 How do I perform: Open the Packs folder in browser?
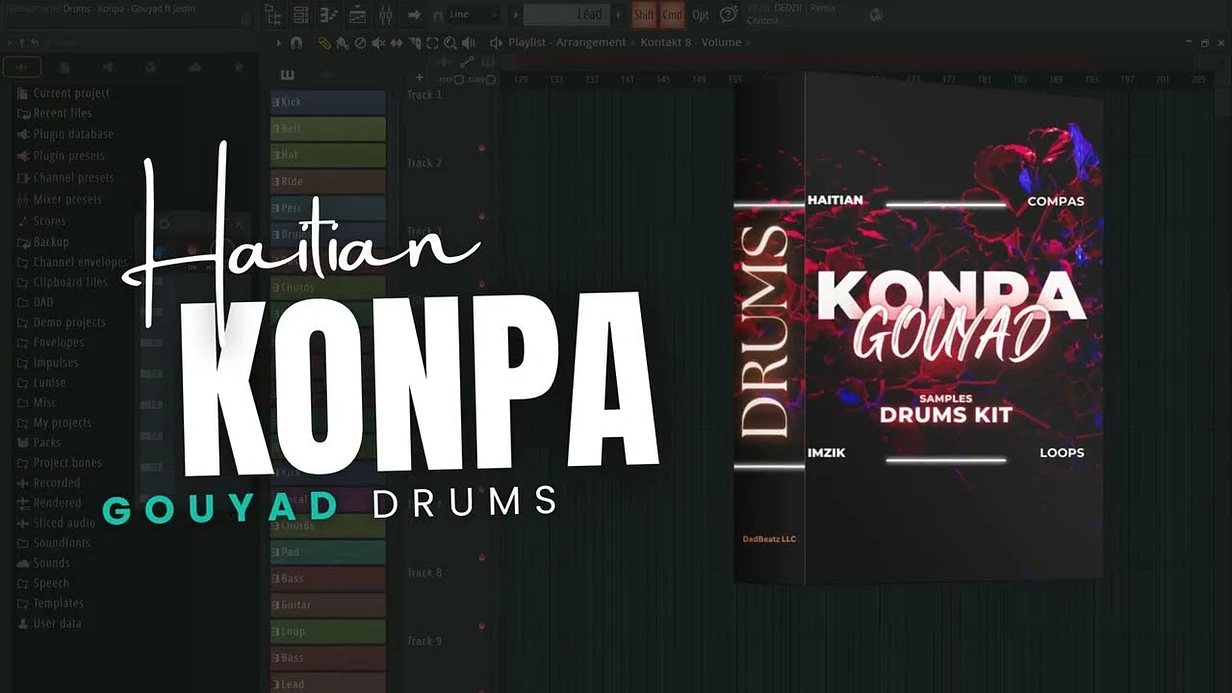coord(39,442)
